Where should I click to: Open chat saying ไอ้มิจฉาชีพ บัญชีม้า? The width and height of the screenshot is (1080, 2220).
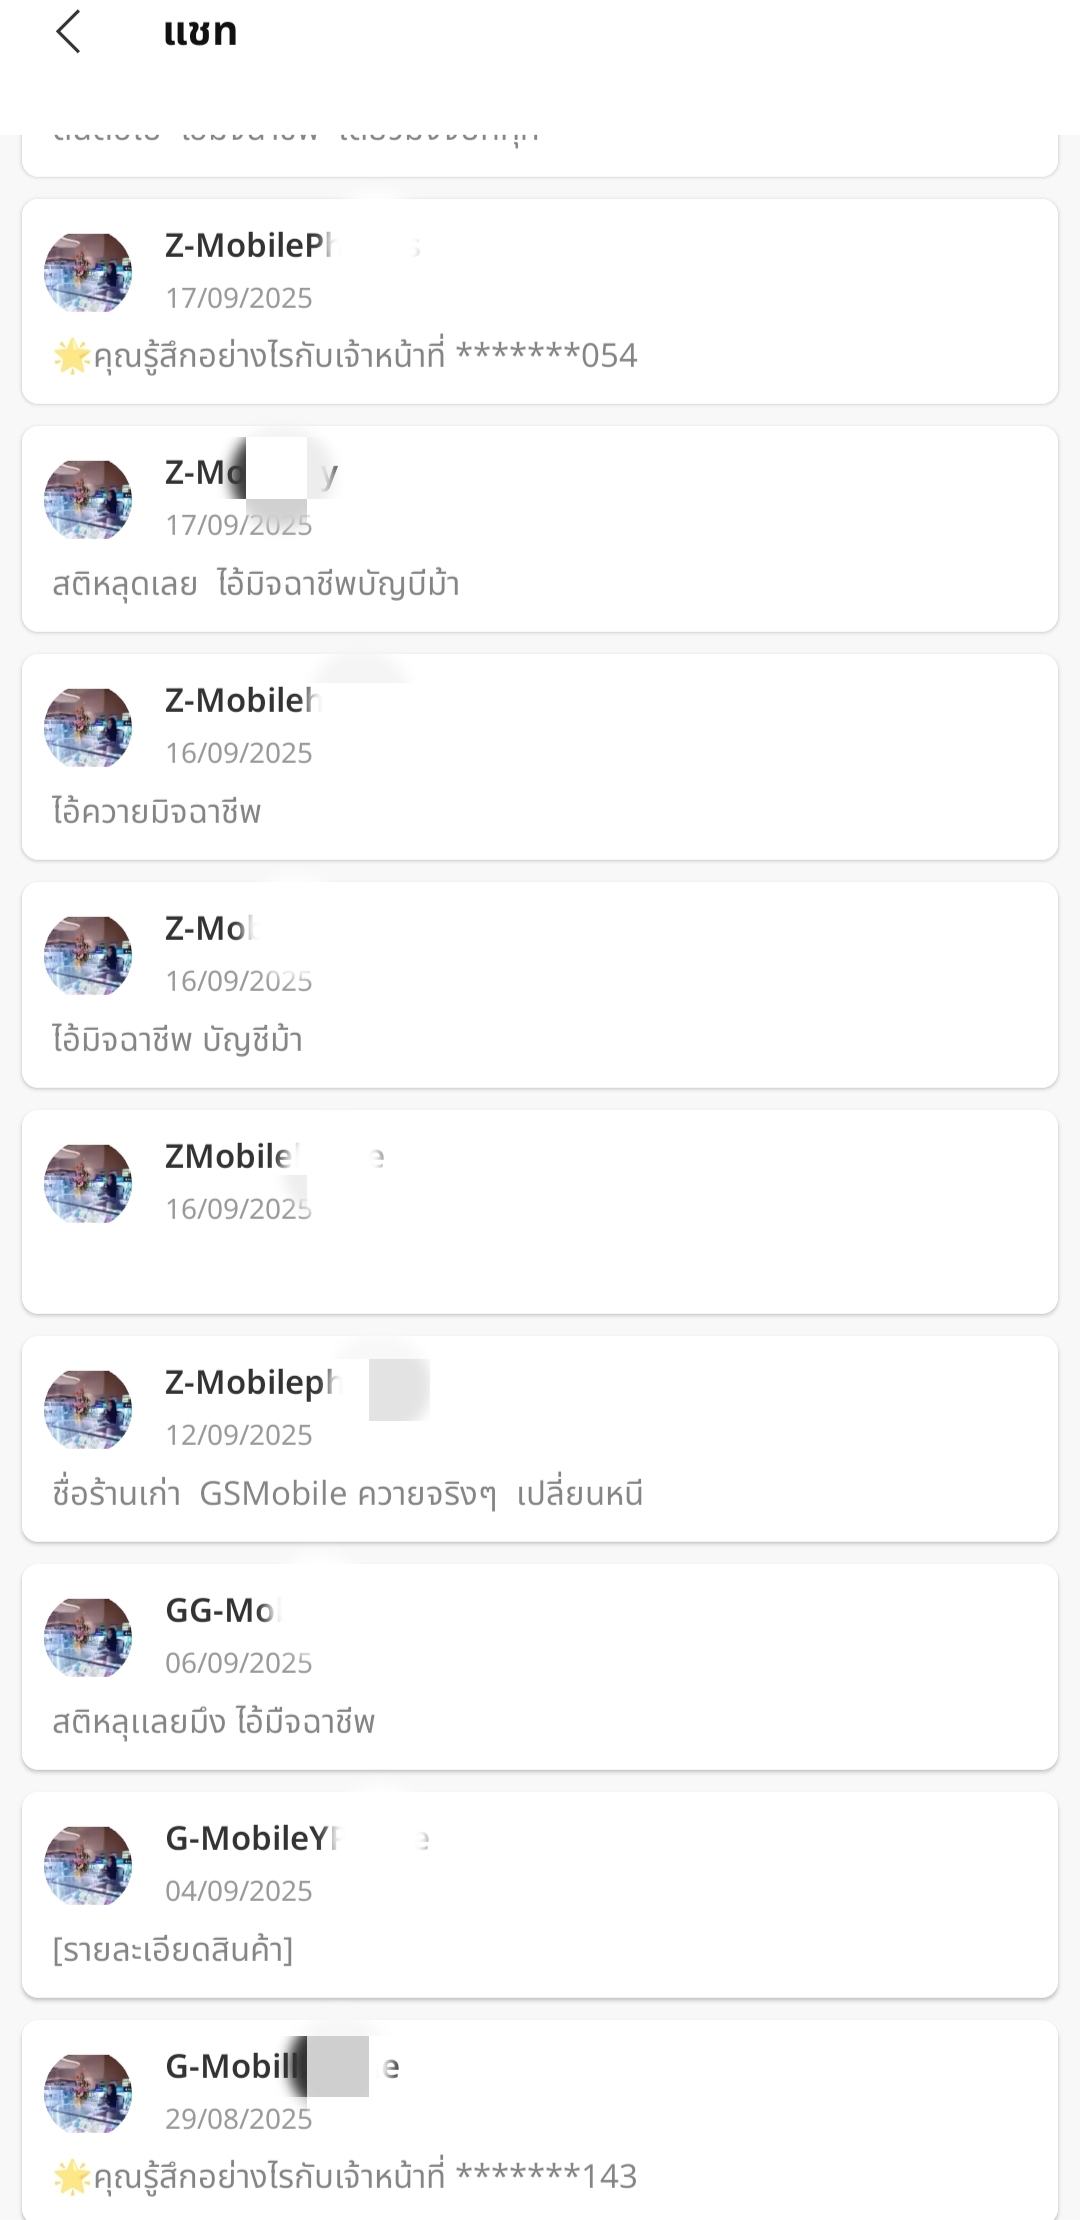540,986
